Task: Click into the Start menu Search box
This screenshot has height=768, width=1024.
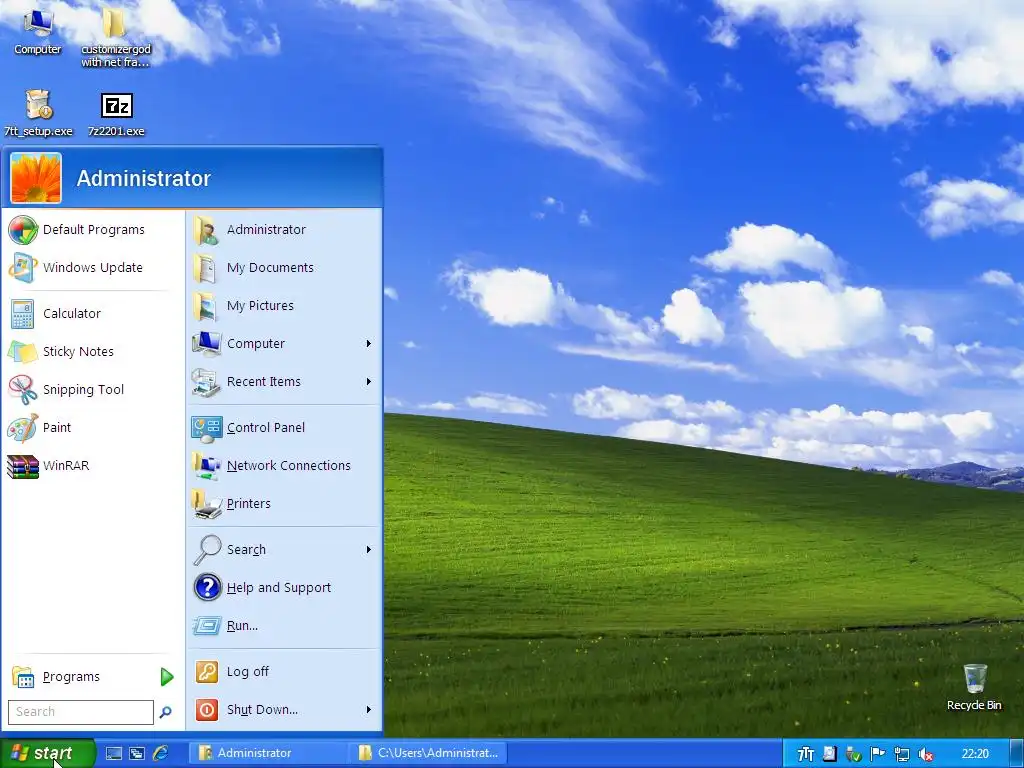Action: click(81, 712)
